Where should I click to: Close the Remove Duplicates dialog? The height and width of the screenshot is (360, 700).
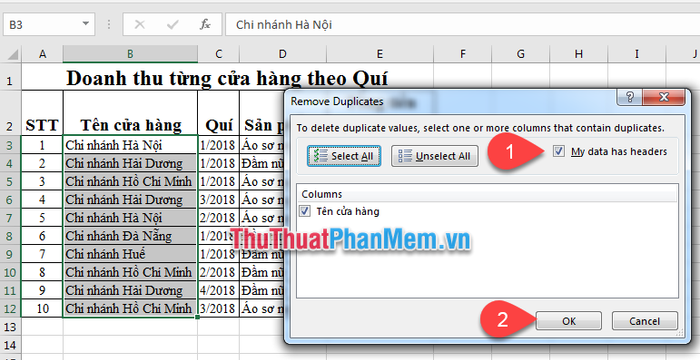(x=663, y=97)
